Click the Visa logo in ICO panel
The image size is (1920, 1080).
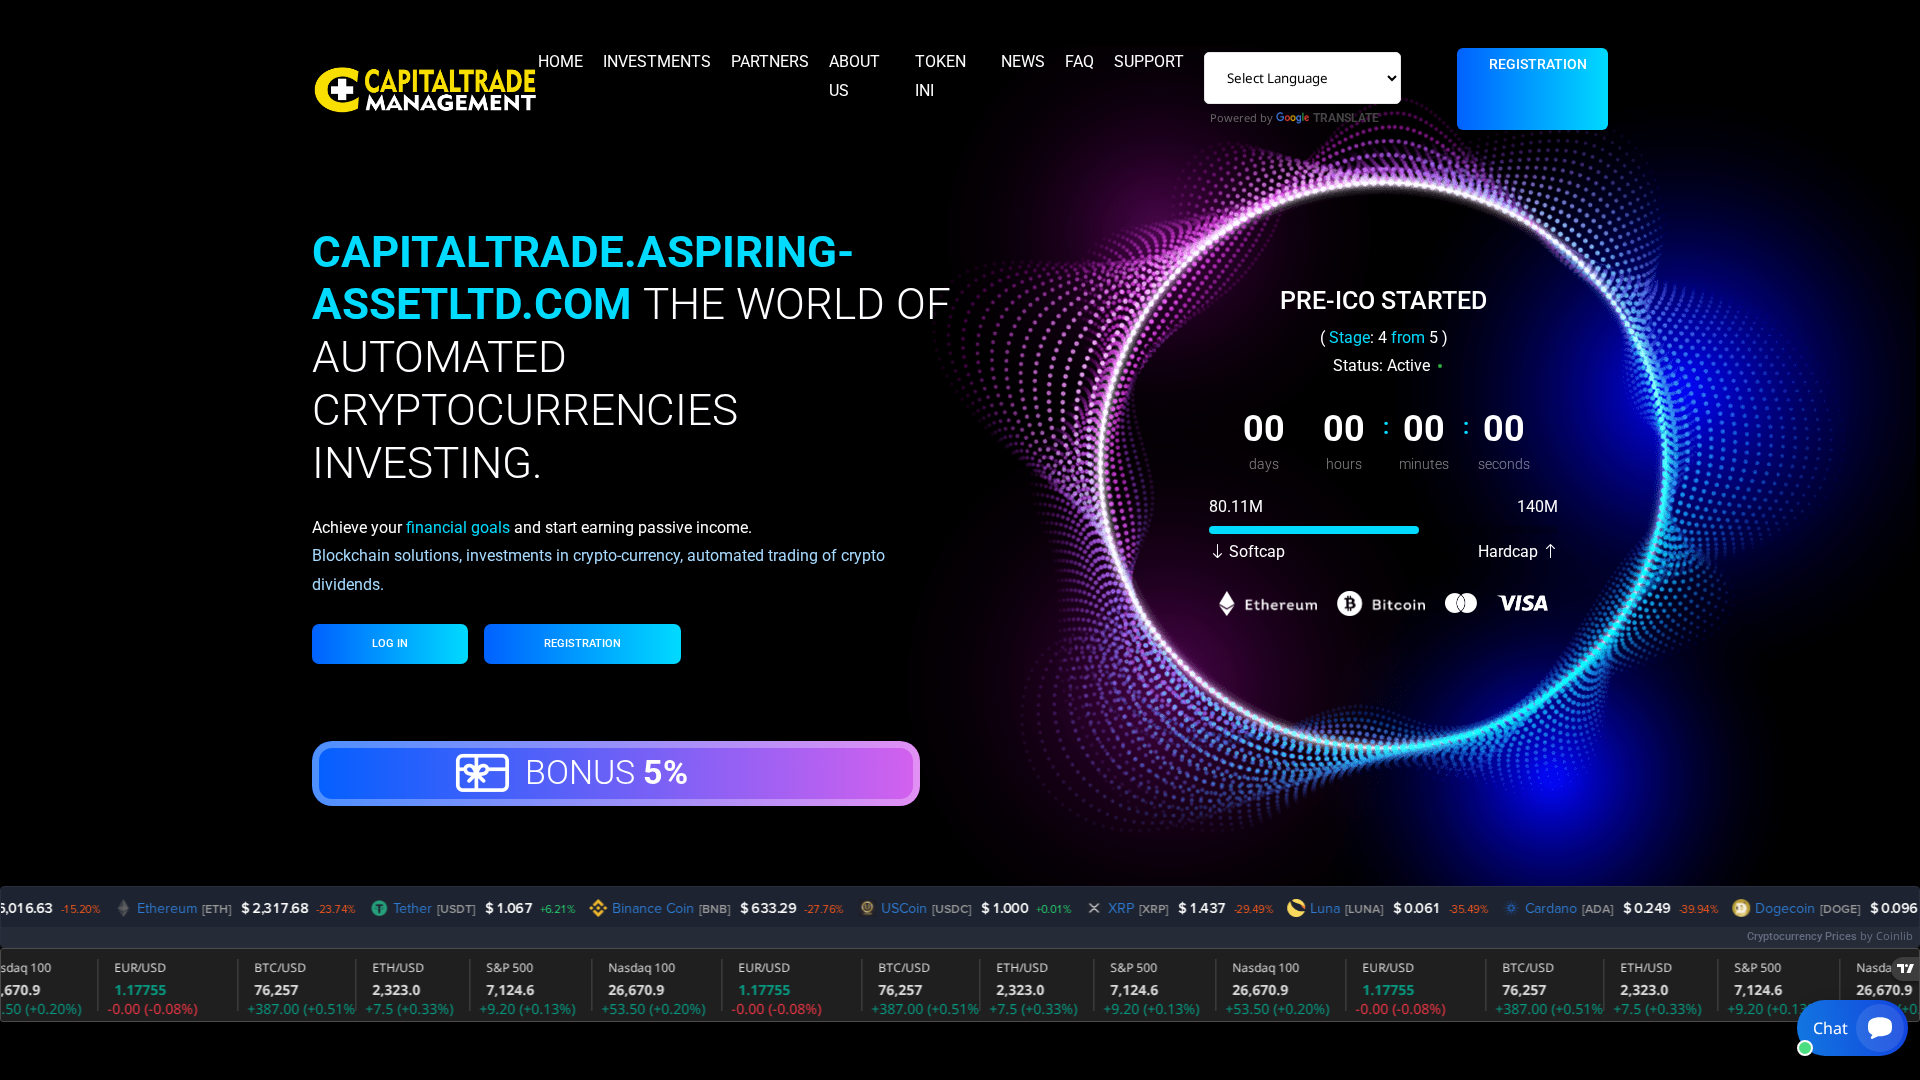pos(1523,603)
